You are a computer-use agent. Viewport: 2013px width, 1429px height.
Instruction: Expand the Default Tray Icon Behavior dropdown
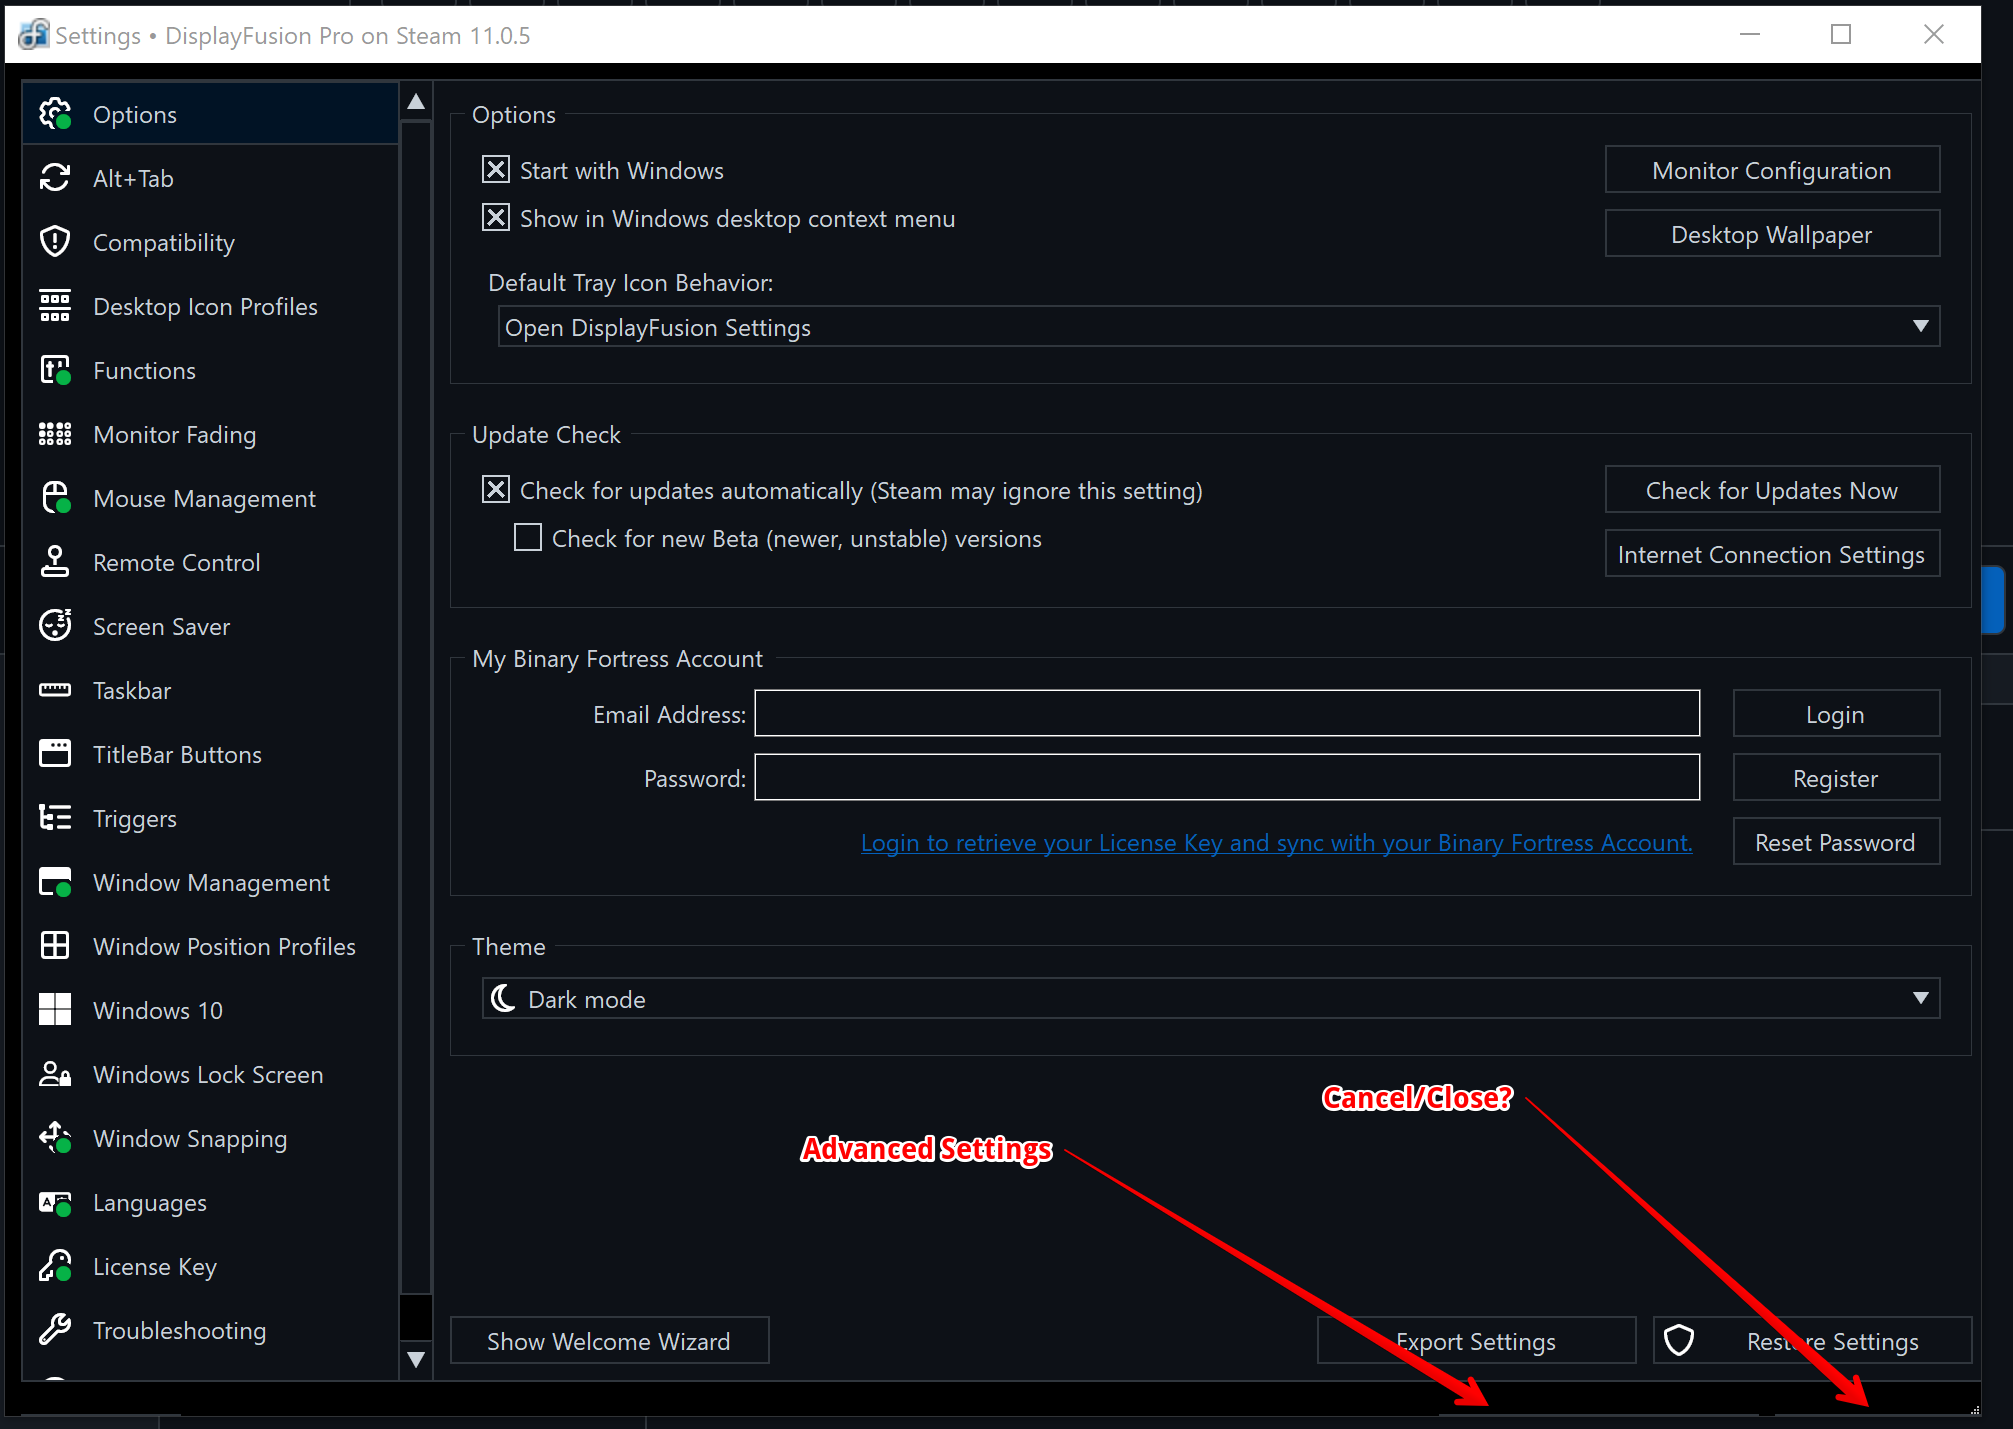coord(1218,327)
